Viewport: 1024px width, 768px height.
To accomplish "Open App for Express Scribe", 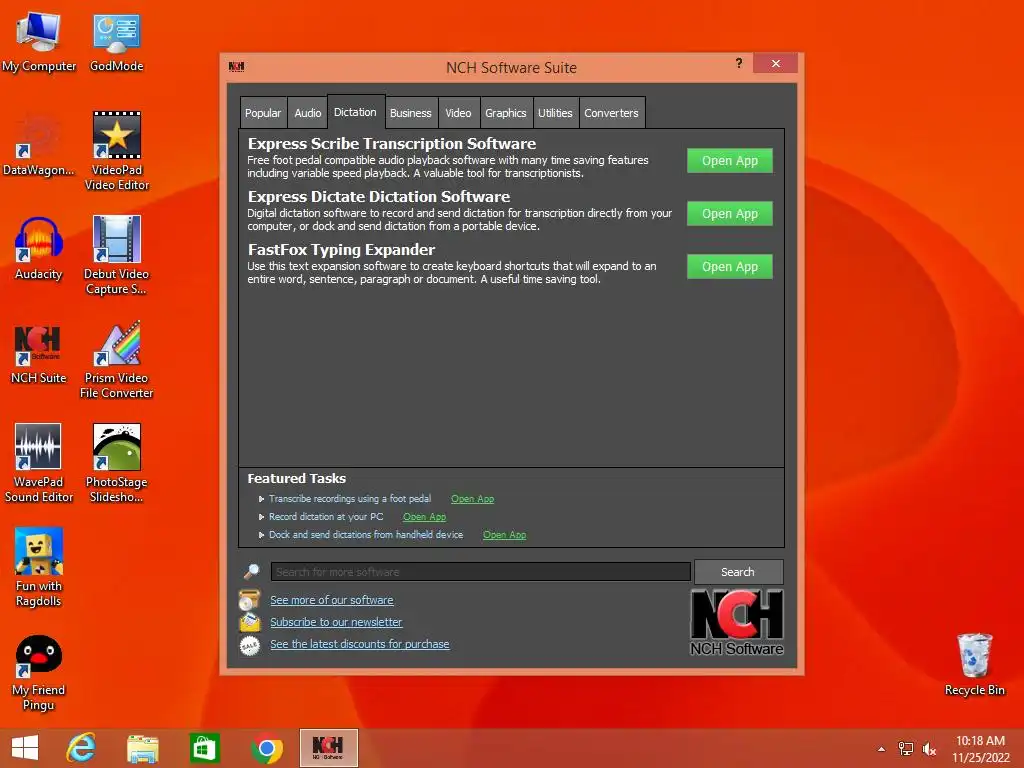I will pos(729,161).
